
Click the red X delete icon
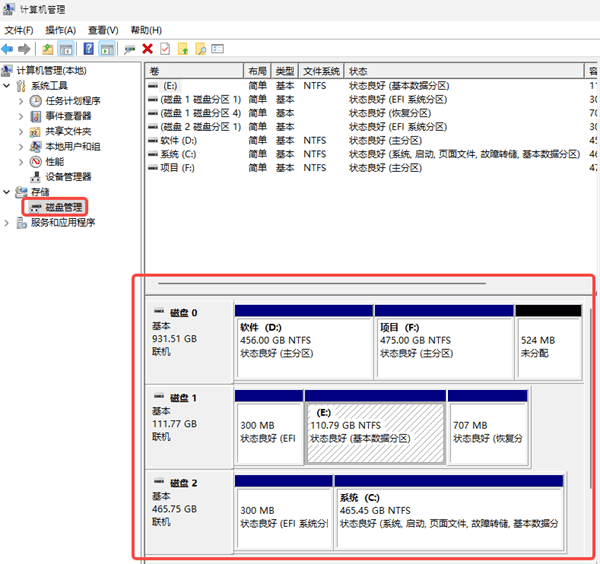point(147,49)
